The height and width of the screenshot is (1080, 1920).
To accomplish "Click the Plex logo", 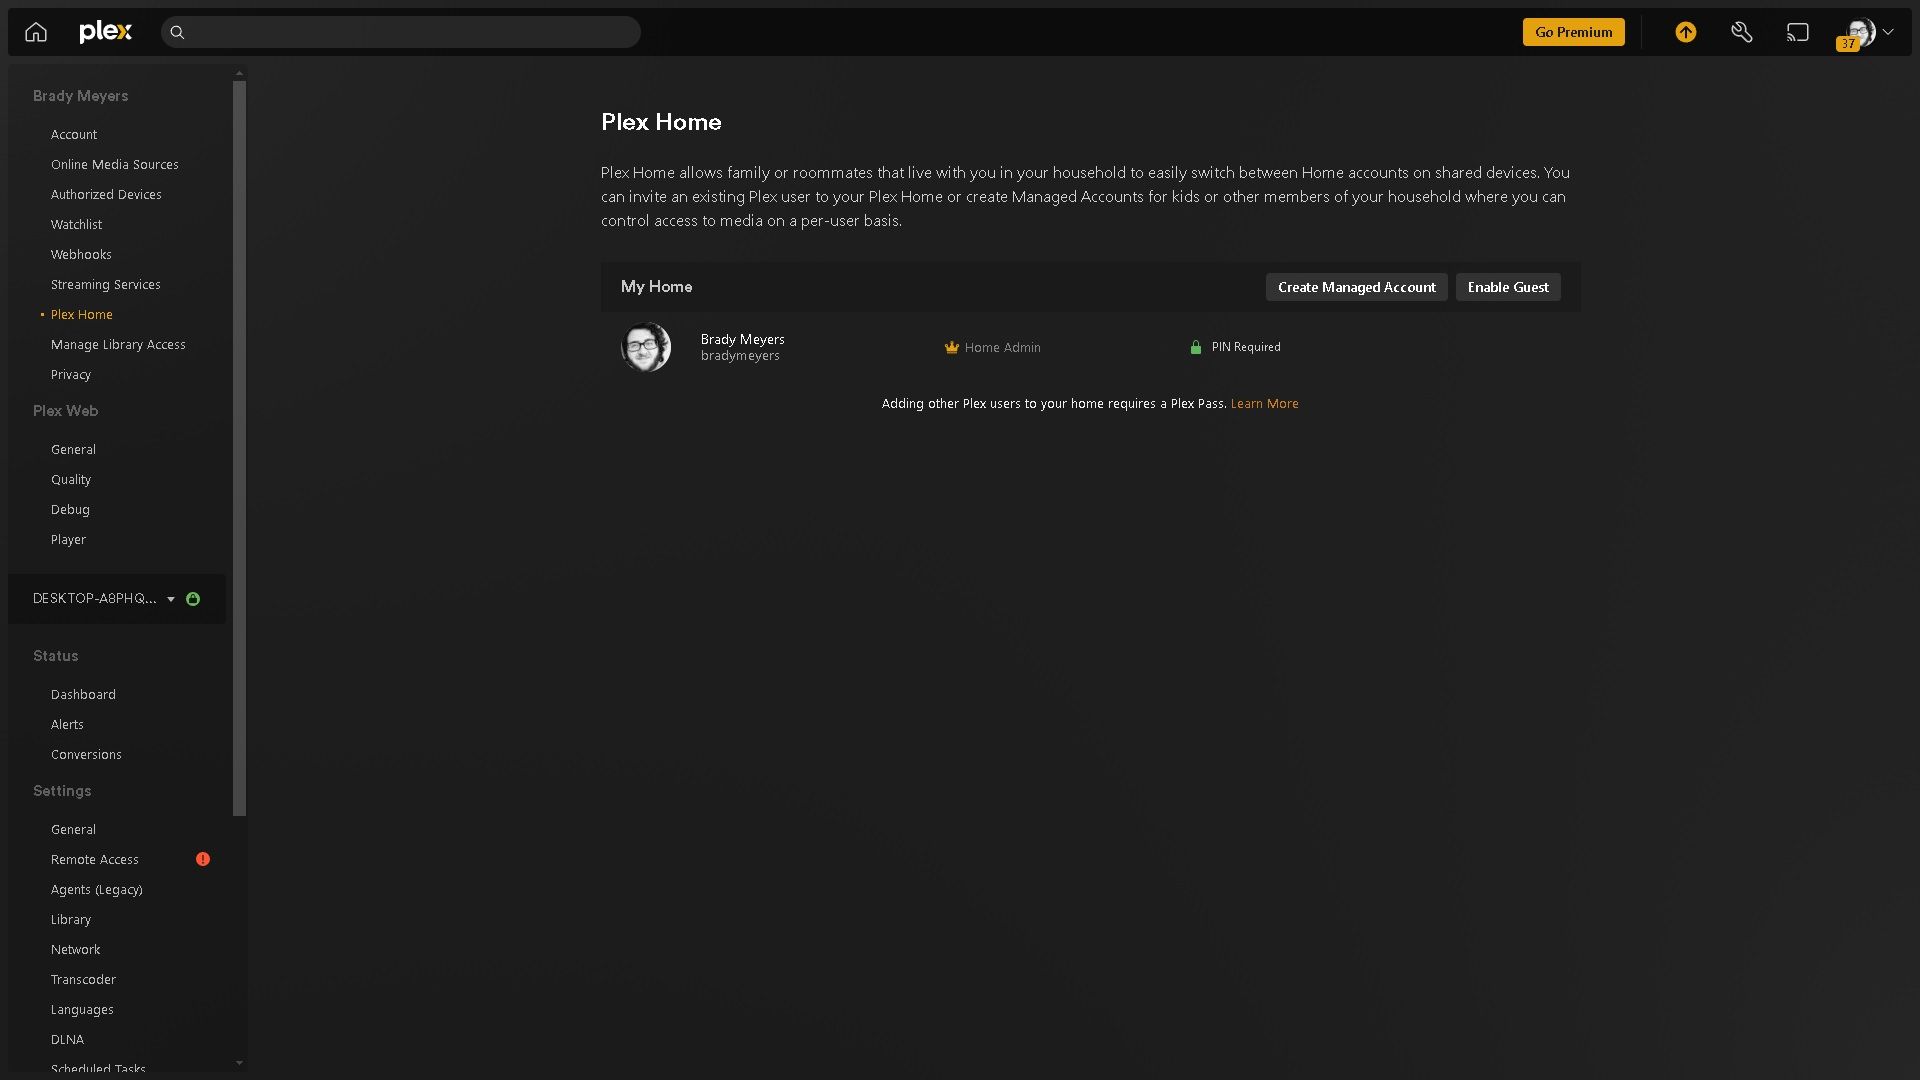I will pos(105,32).
